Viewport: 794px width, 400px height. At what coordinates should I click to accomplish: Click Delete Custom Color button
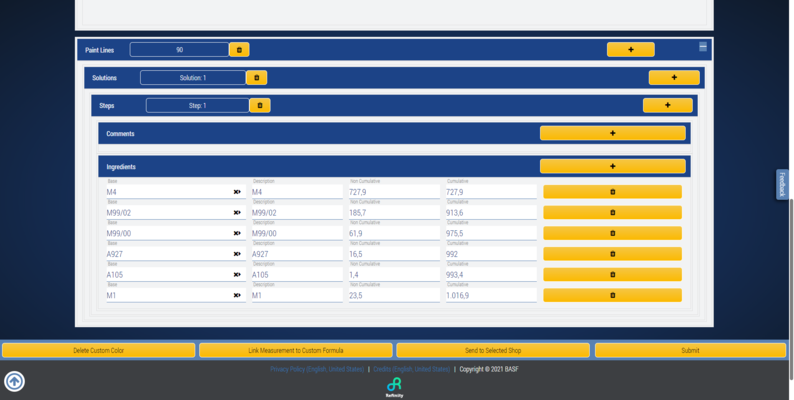pos(99,350)
